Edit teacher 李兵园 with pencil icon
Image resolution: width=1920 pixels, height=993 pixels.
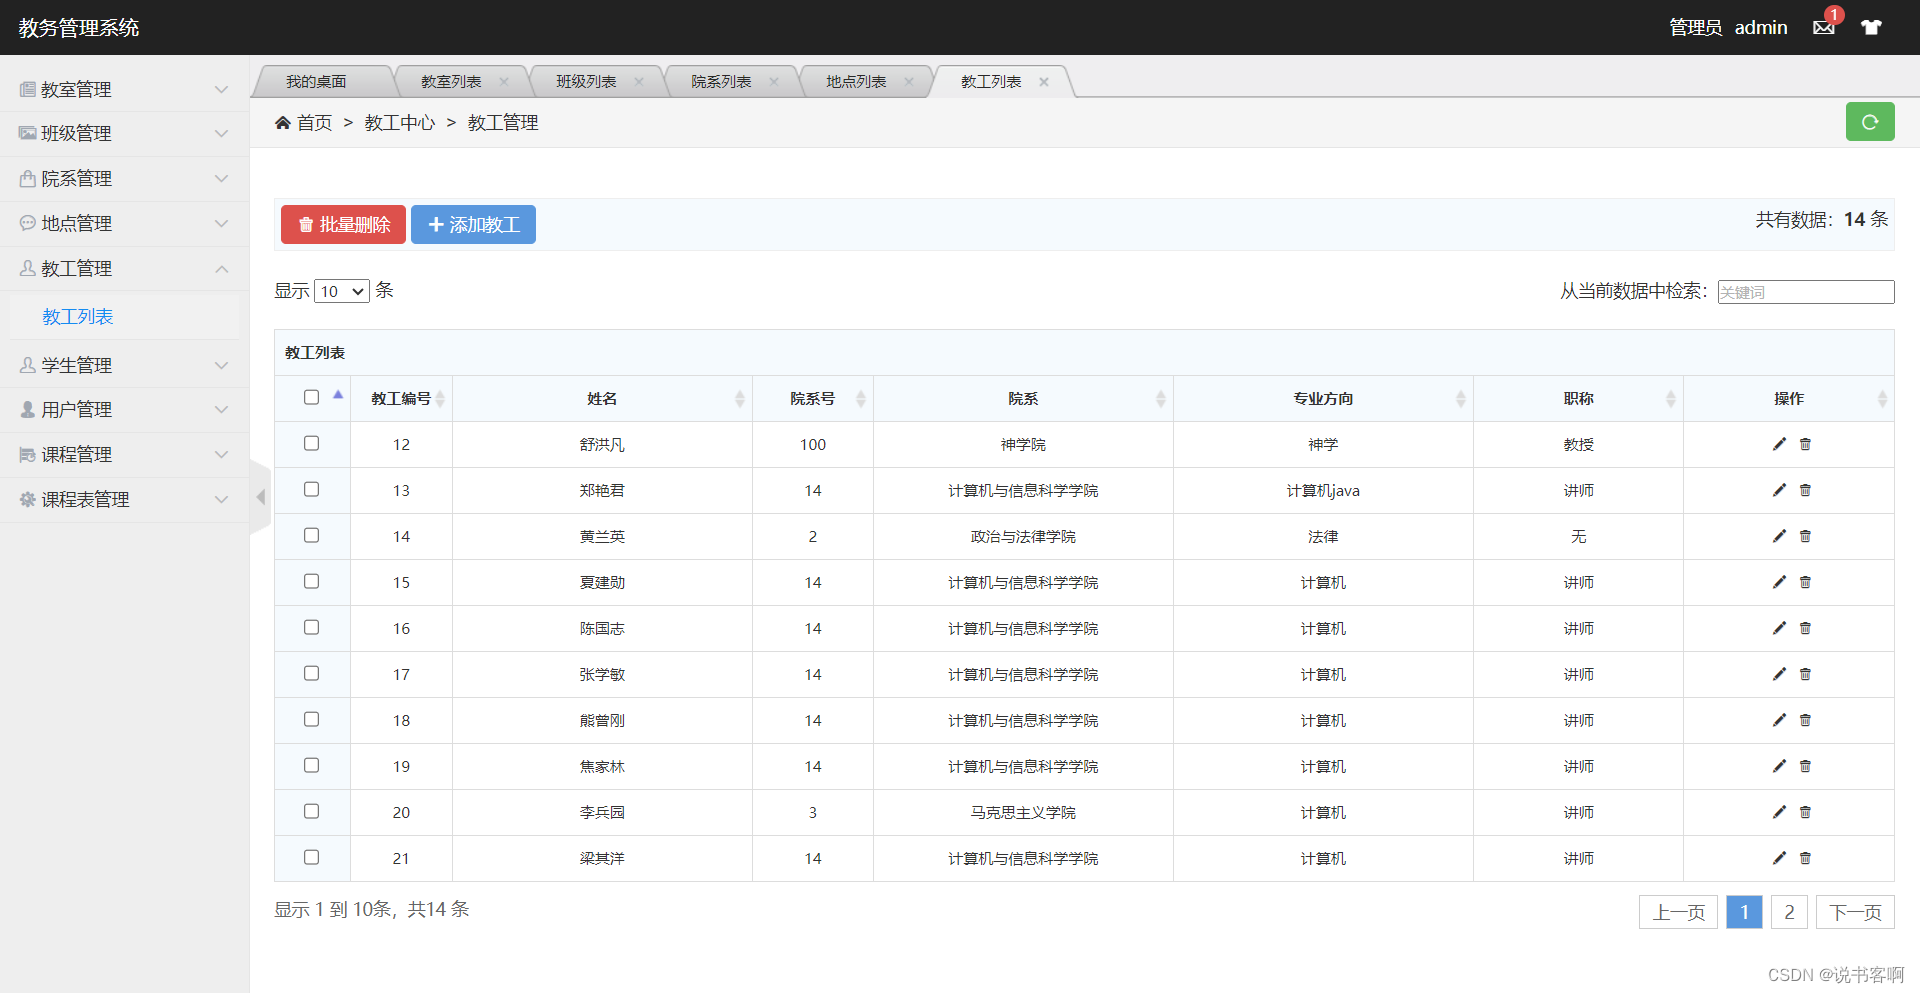(1779, 812)
